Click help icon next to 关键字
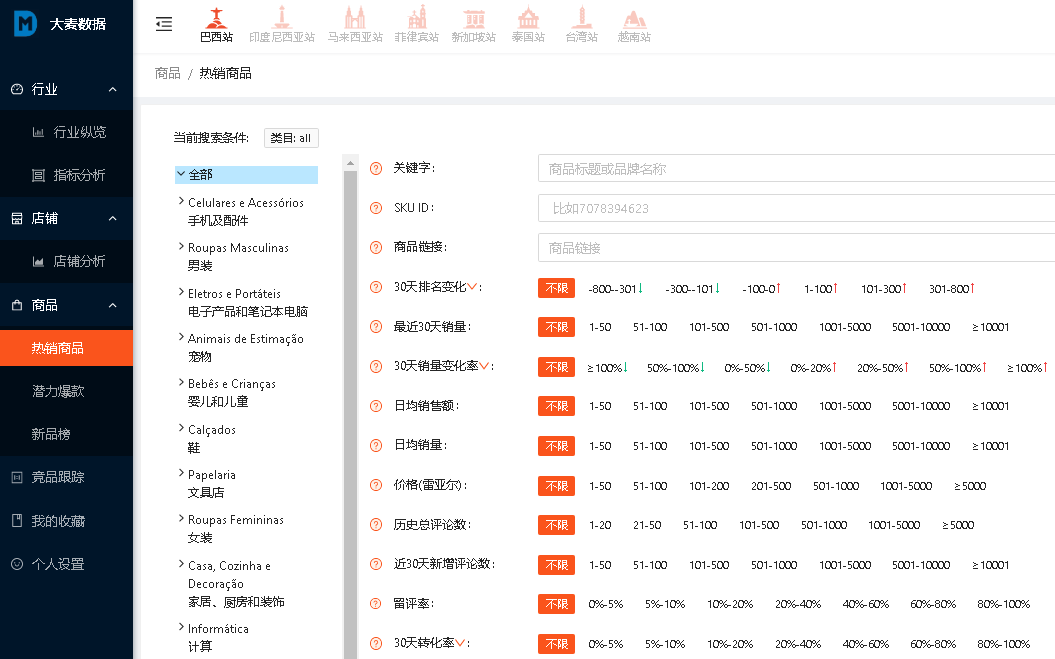Screen dimensions: 1055x659 click(376, 168)
